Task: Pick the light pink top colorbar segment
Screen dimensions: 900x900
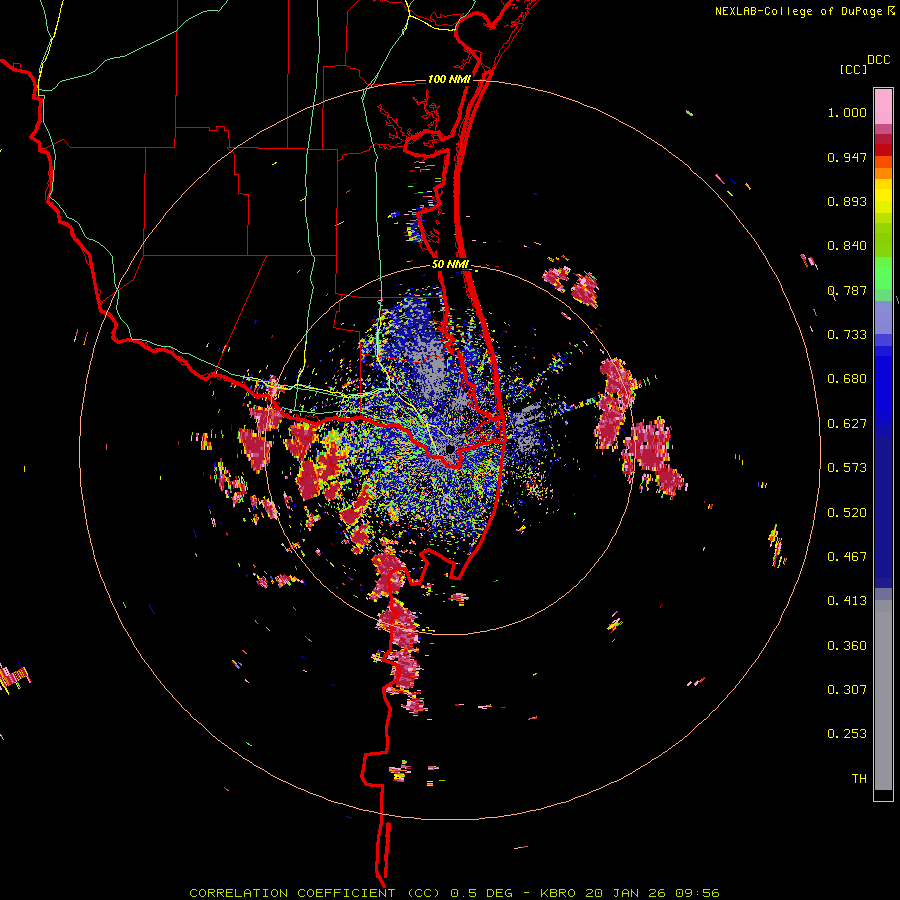Action: 883,107
